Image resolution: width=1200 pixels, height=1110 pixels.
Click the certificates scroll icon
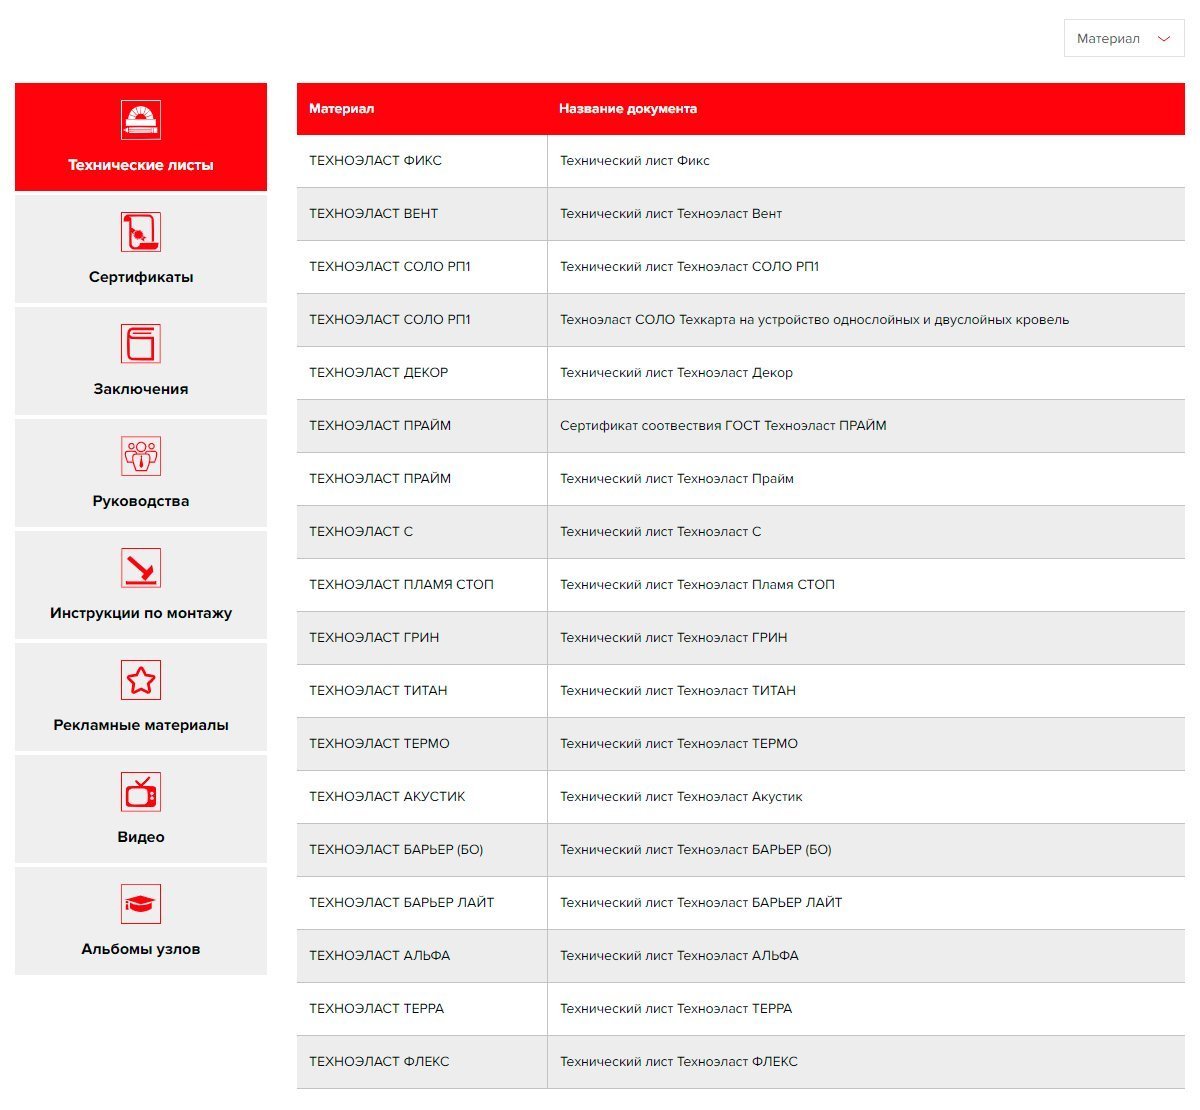141,232
